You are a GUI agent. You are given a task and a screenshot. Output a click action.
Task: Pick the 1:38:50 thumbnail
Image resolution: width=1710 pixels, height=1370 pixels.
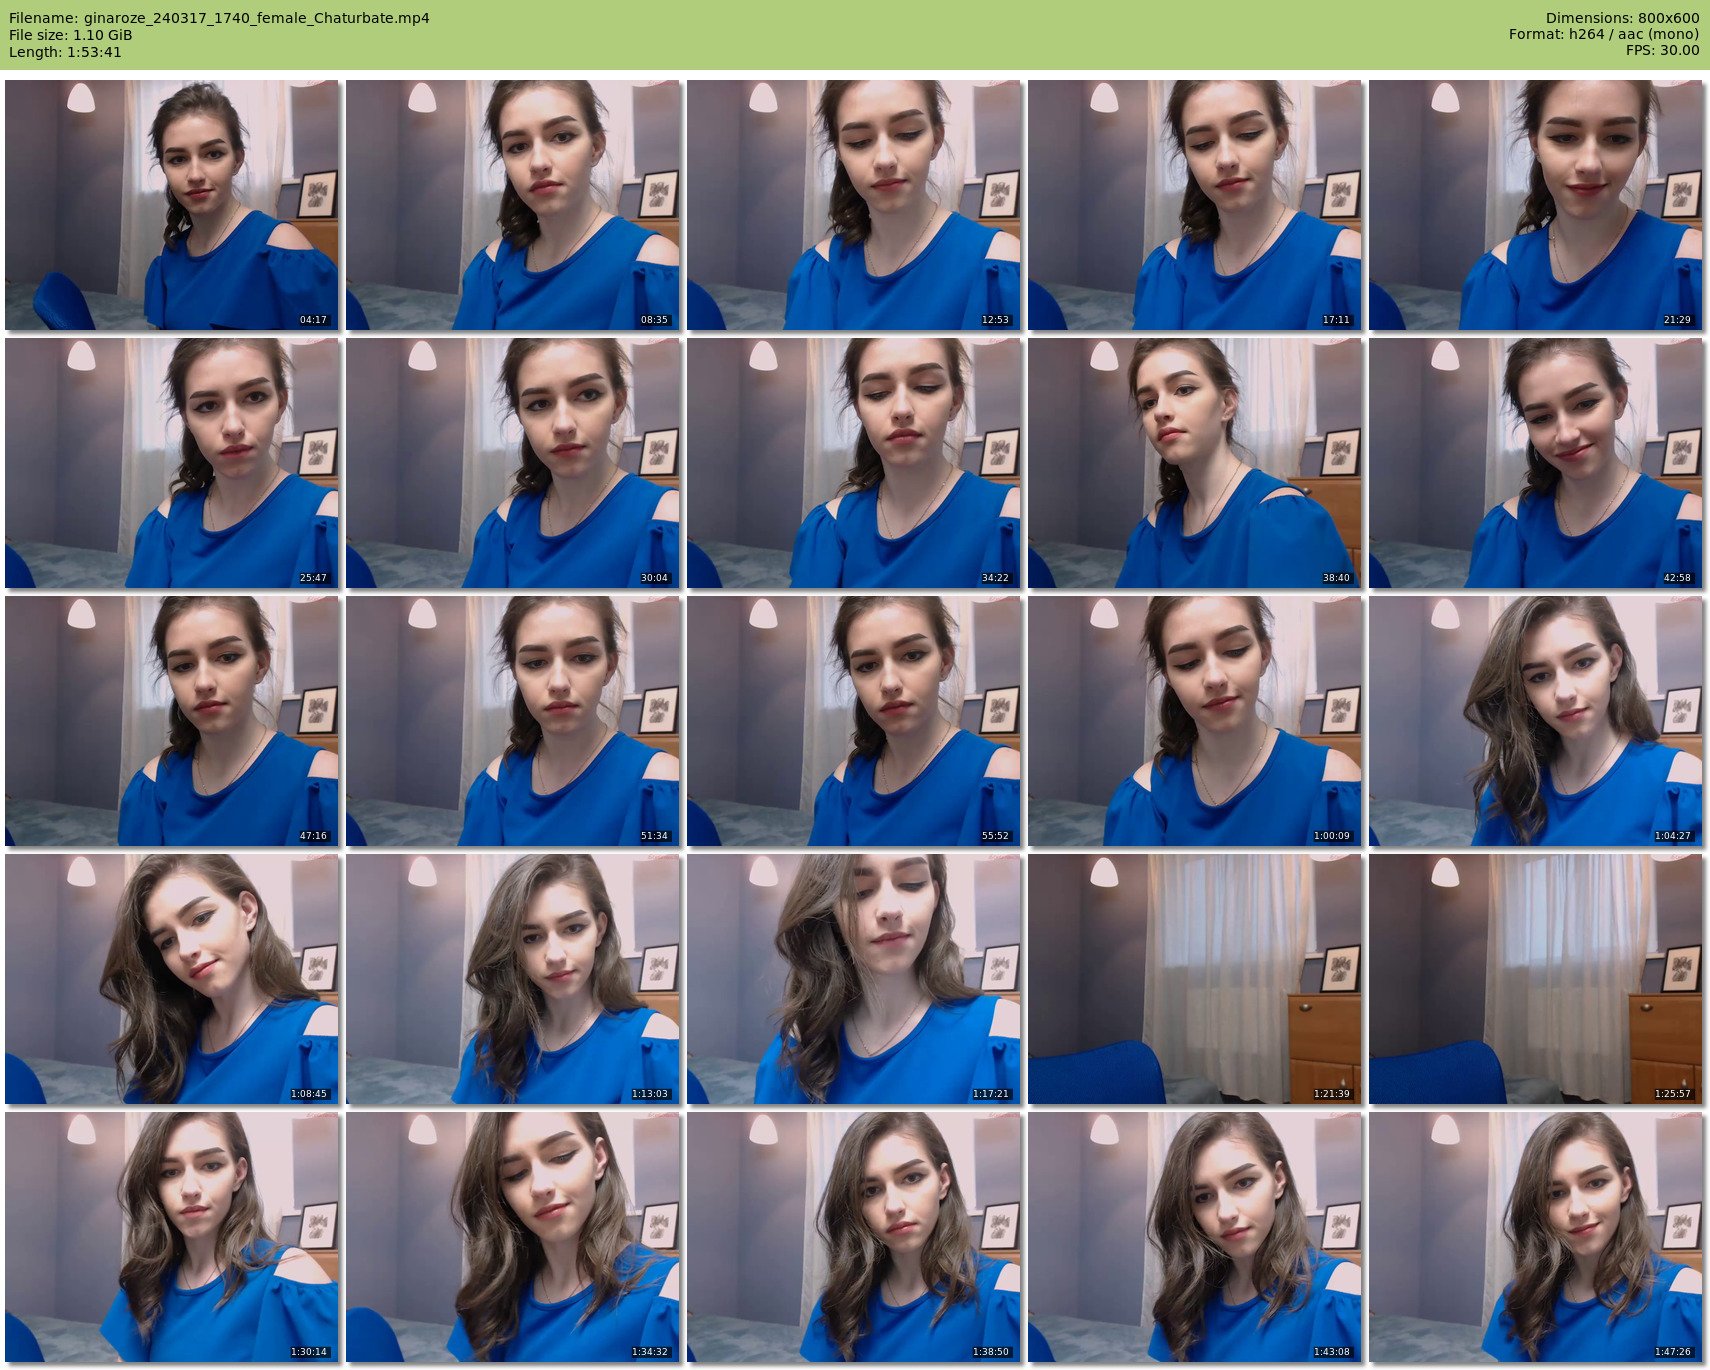pos(854,1237)
